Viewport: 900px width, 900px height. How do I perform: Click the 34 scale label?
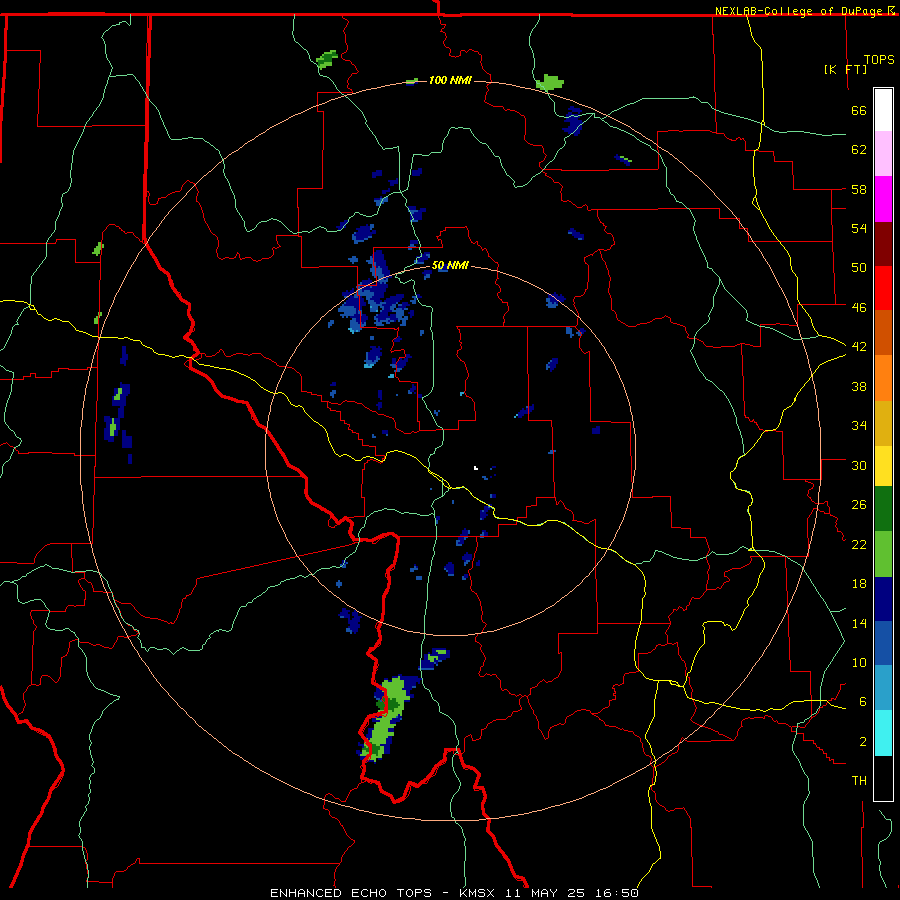[x=859, y=426]
